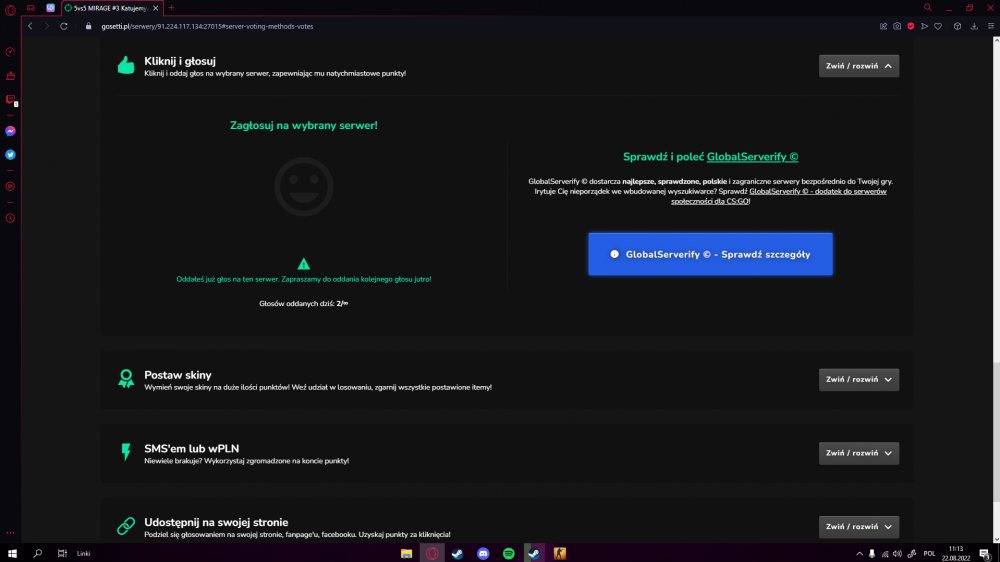This screenshot has height=562, width=1000.
Task: Open Twitch panel in the sidebar
Action: 10,100
